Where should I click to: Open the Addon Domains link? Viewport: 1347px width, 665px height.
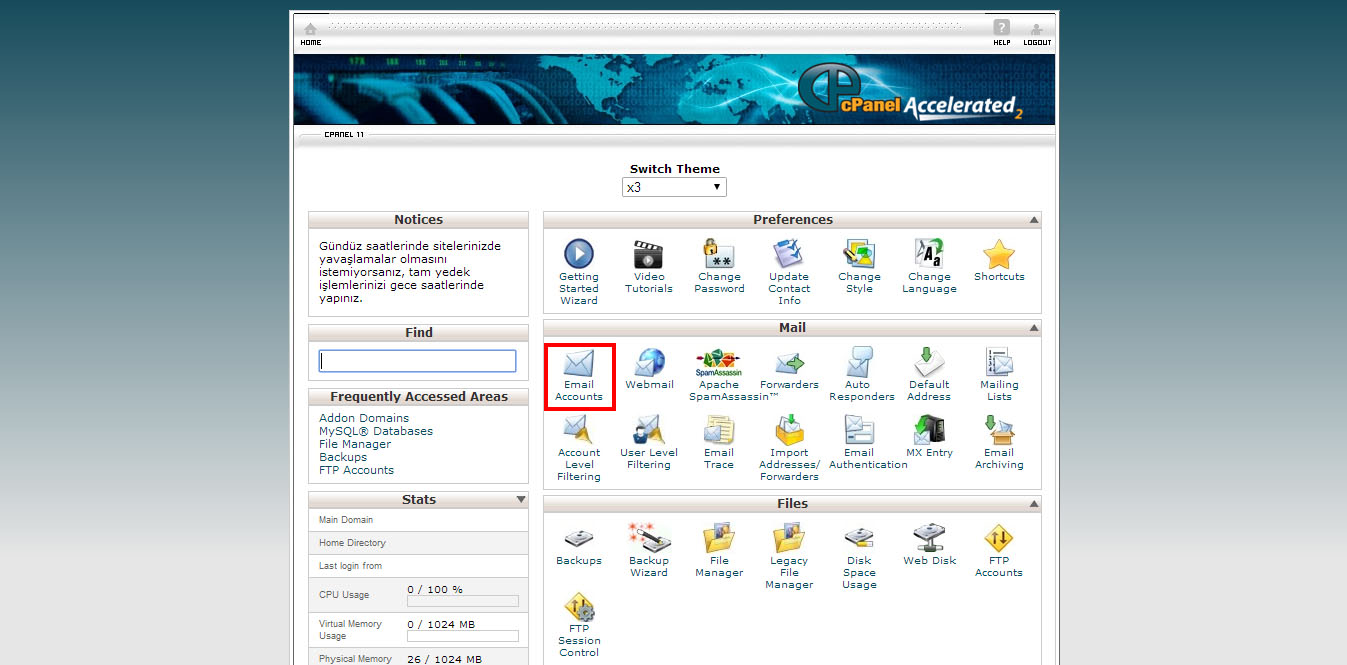point(363,417)
